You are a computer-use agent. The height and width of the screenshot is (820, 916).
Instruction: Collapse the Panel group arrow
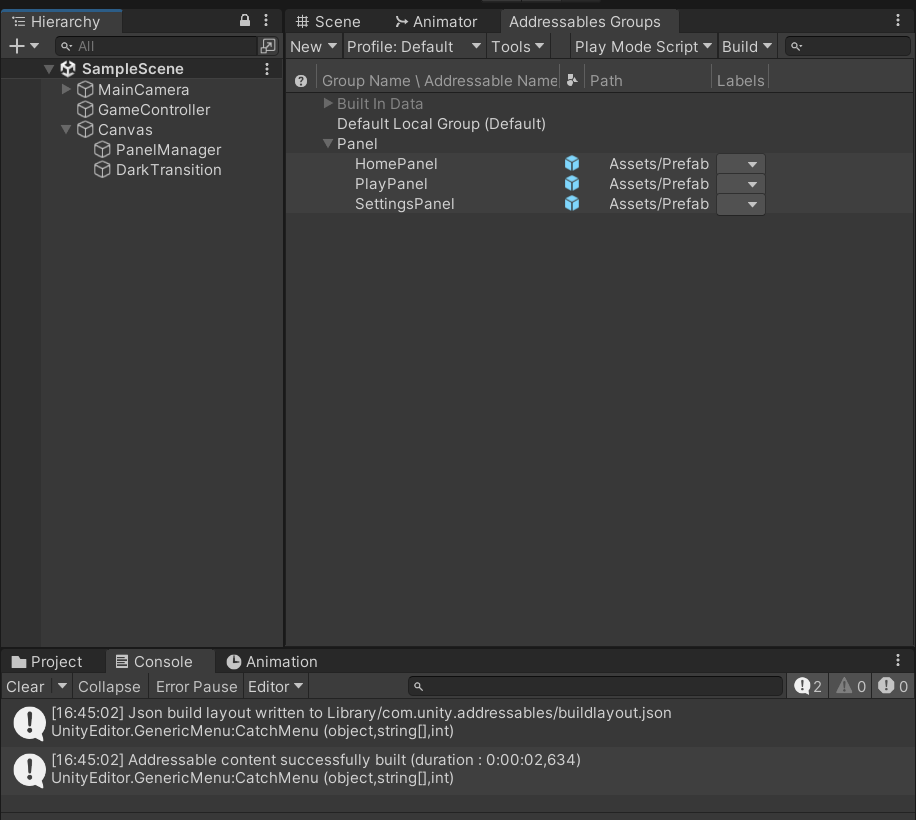328,143
